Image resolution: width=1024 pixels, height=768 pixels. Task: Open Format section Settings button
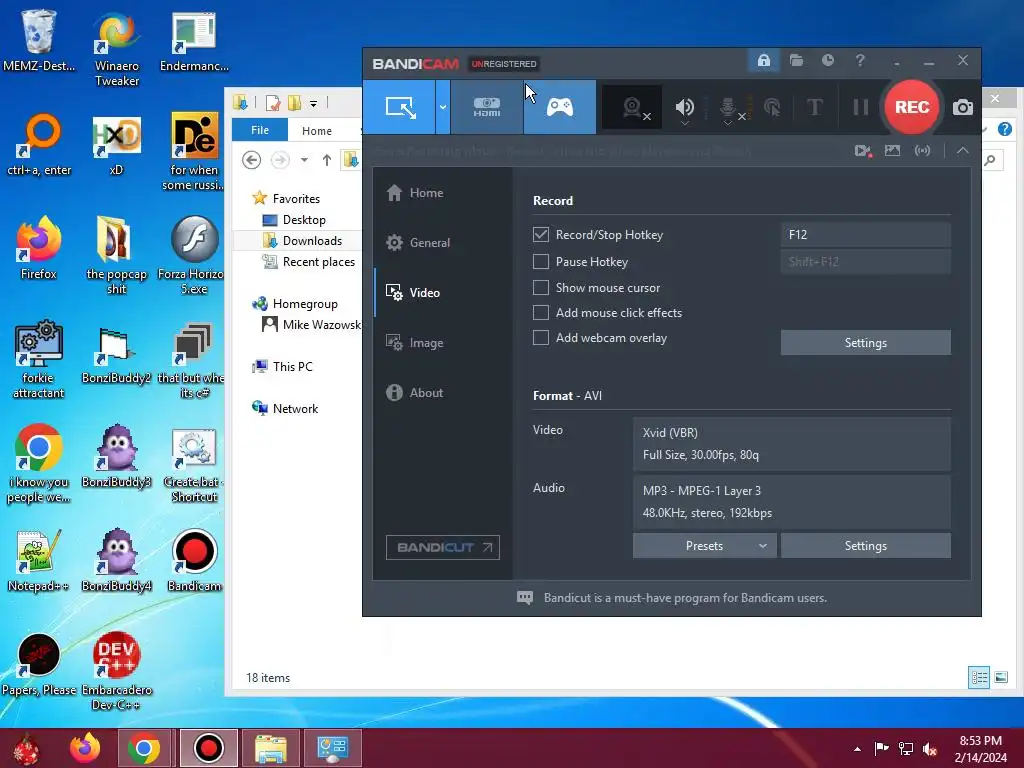[865, 545]
